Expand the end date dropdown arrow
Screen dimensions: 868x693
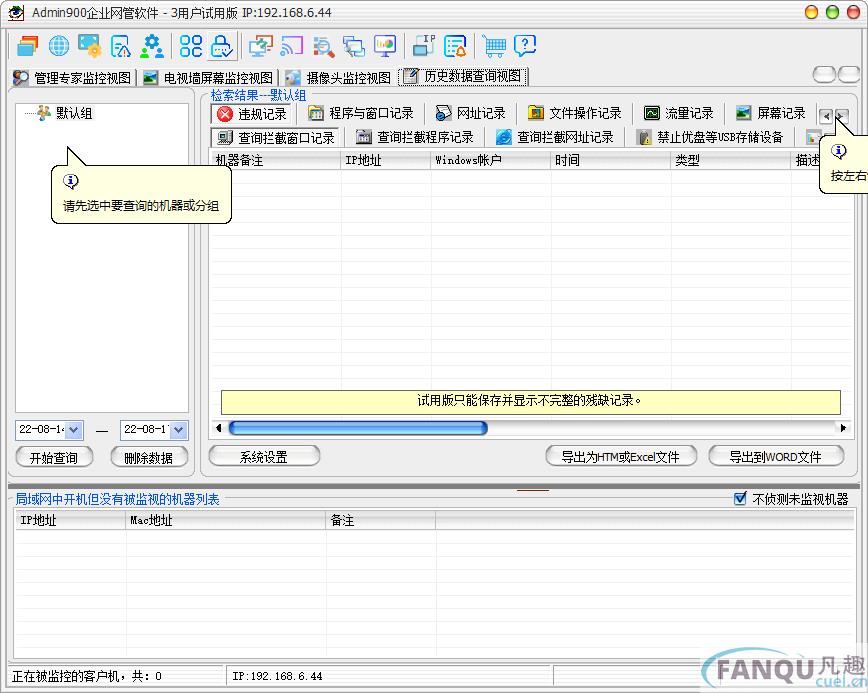click(179, 430)
